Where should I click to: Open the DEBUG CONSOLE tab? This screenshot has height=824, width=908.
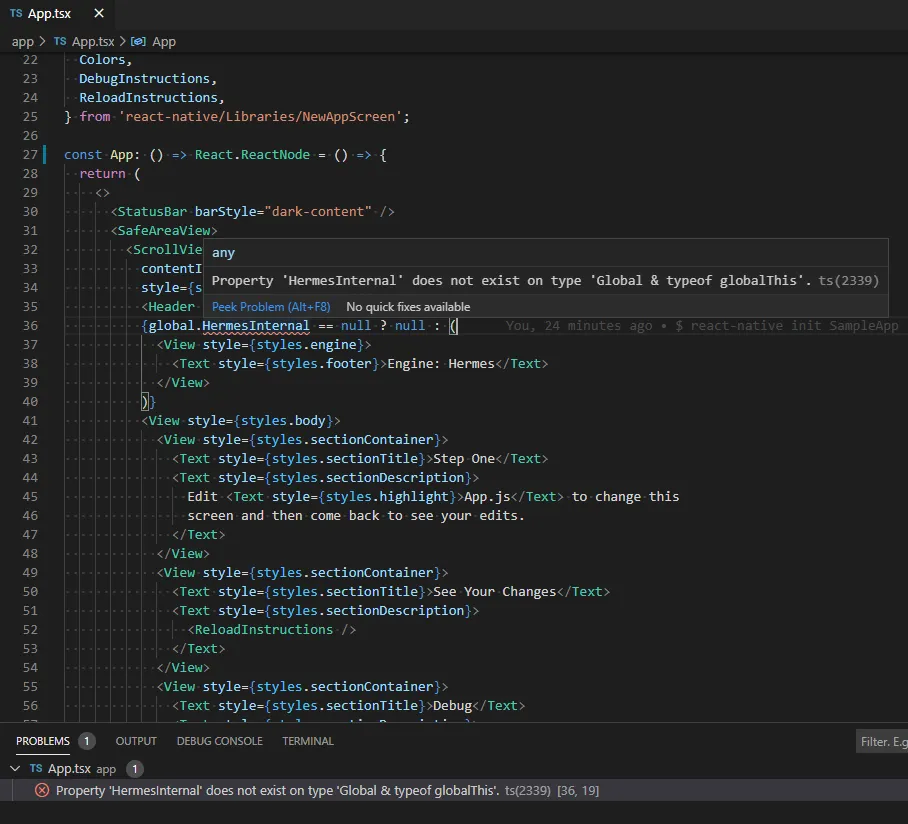[220, 741]
